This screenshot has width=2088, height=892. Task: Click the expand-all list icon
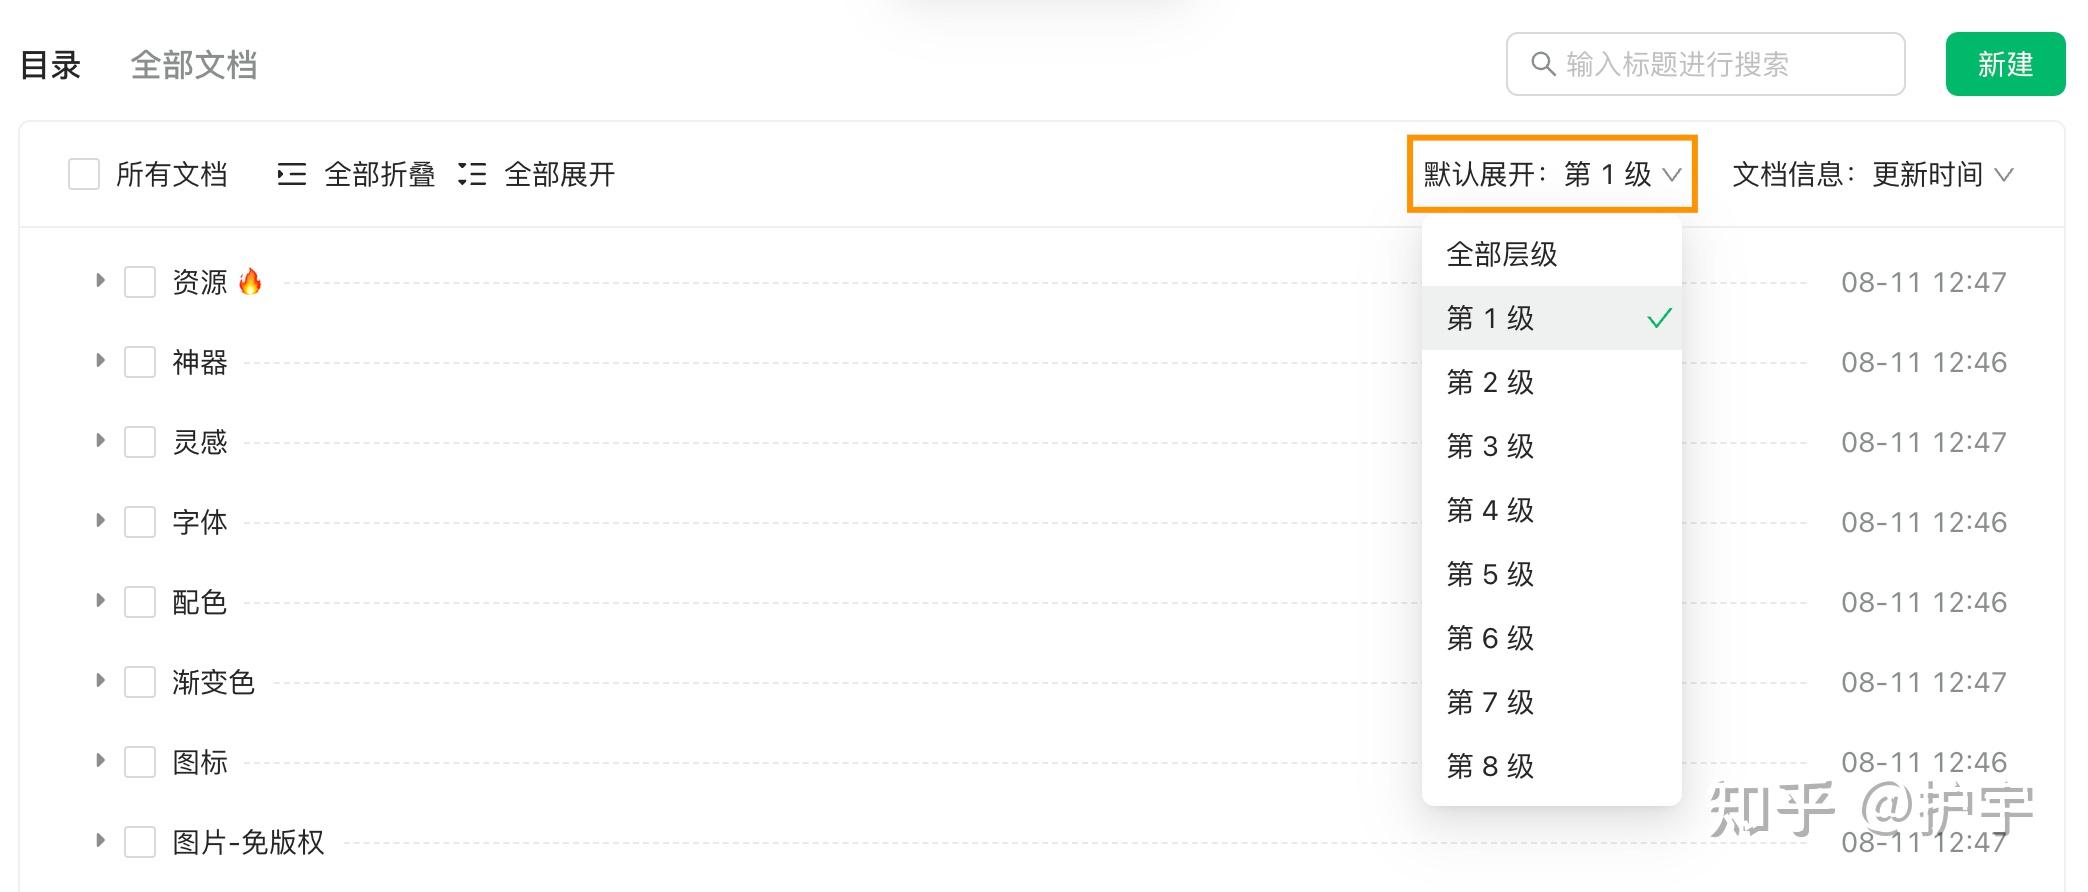tap(472, 175)
